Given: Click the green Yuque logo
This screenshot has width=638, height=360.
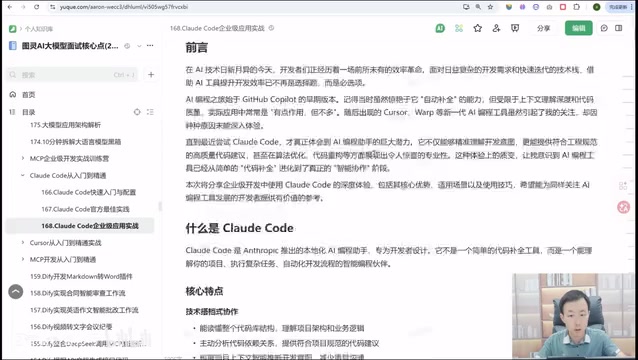Looking at the screenshot, I should [x=13, y=29].
